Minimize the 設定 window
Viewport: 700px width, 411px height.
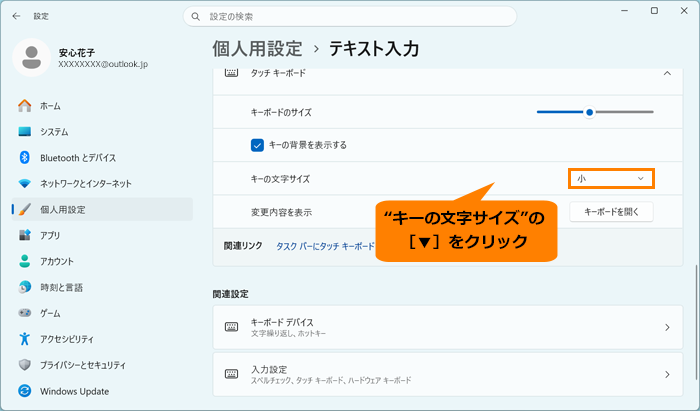[625, 11]
